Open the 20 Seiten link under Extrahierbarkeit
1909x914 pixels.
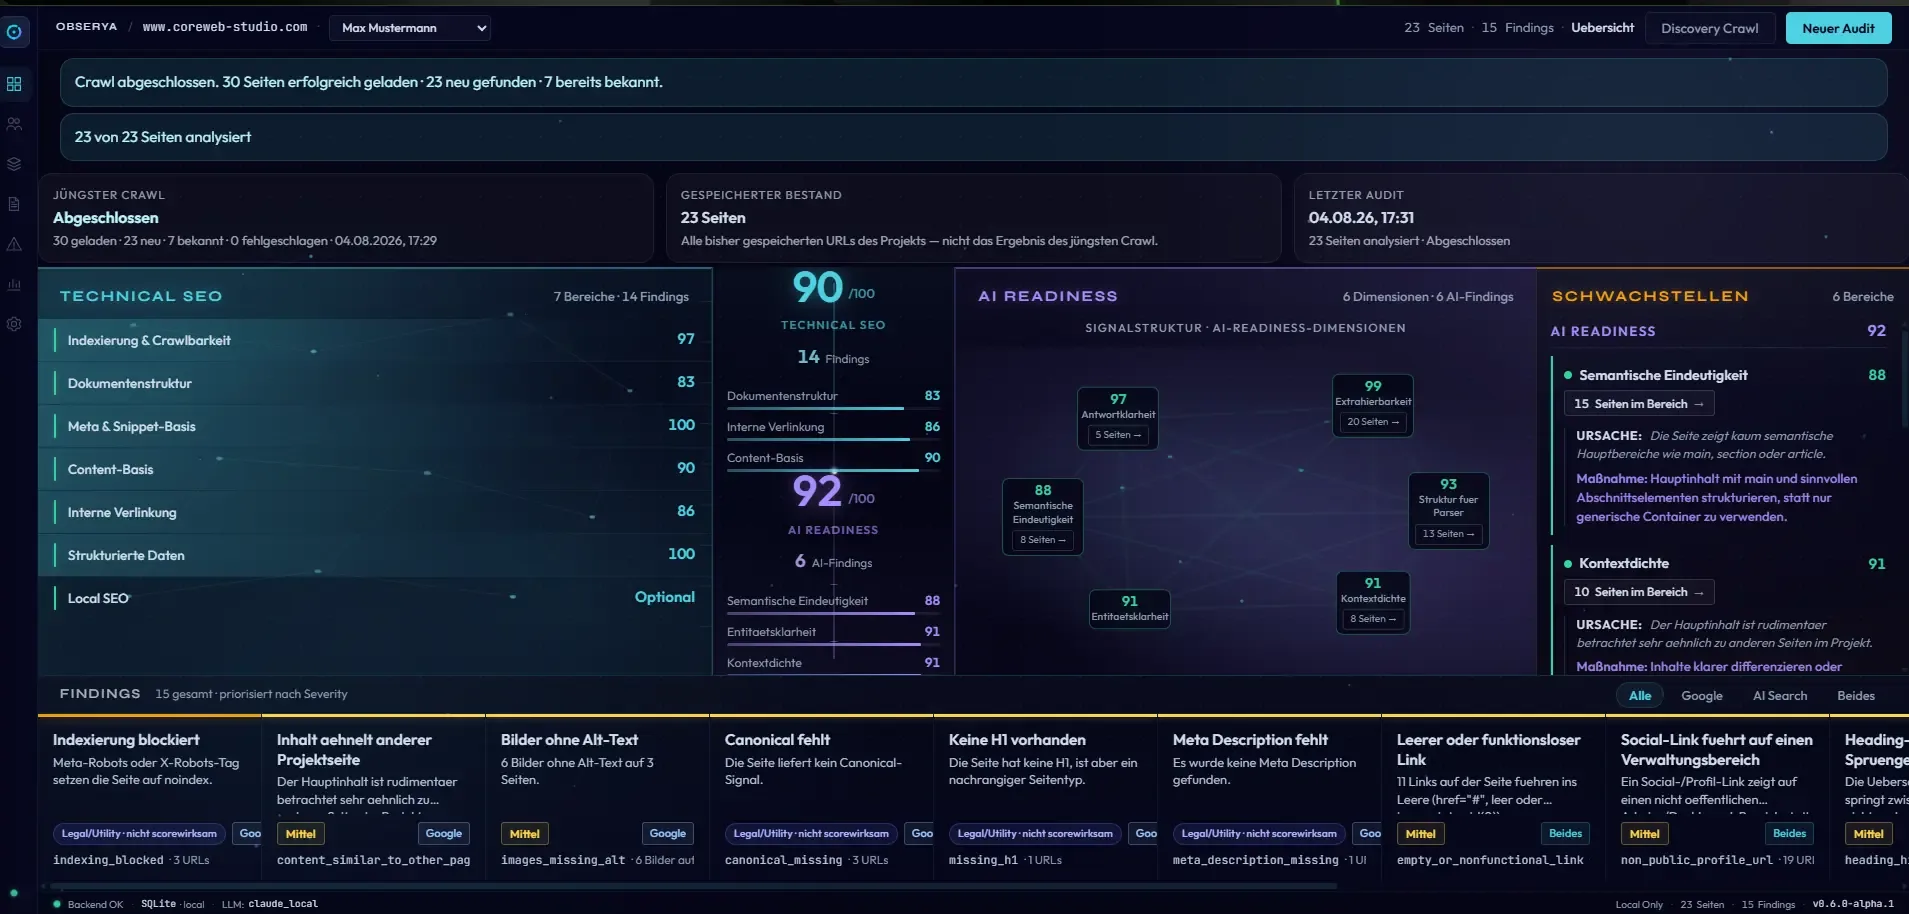click(1373, 422)
